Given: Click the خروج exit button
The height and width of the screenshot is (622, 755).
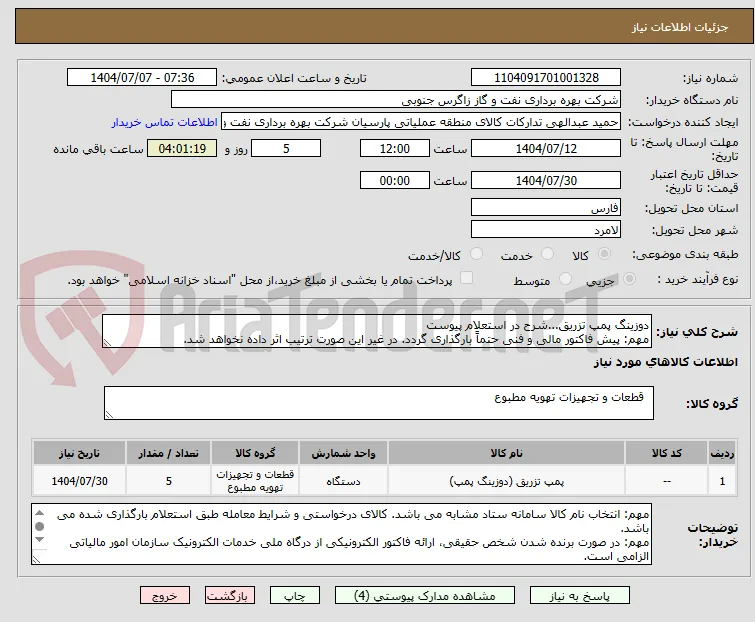Looking at the screenshot, I should (165, 596).
